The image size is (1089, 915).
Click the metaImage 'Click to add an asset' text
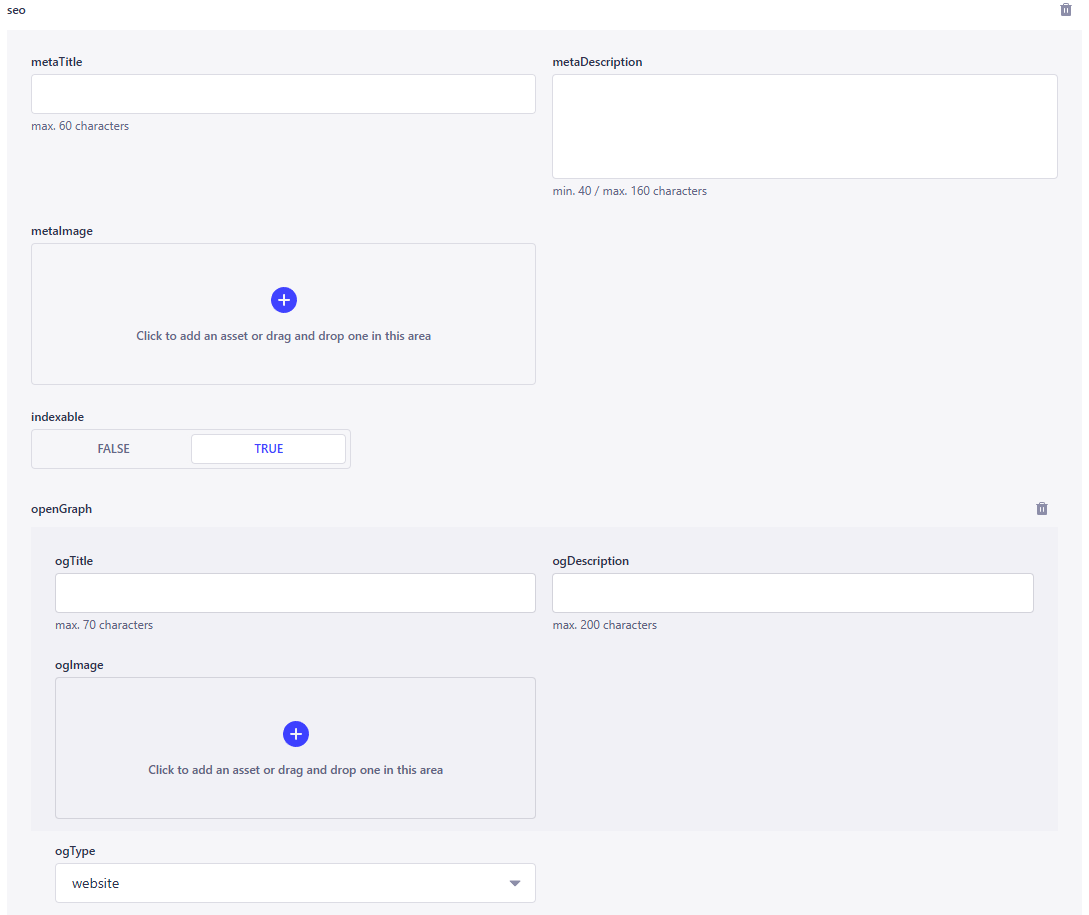click(284, 336)
